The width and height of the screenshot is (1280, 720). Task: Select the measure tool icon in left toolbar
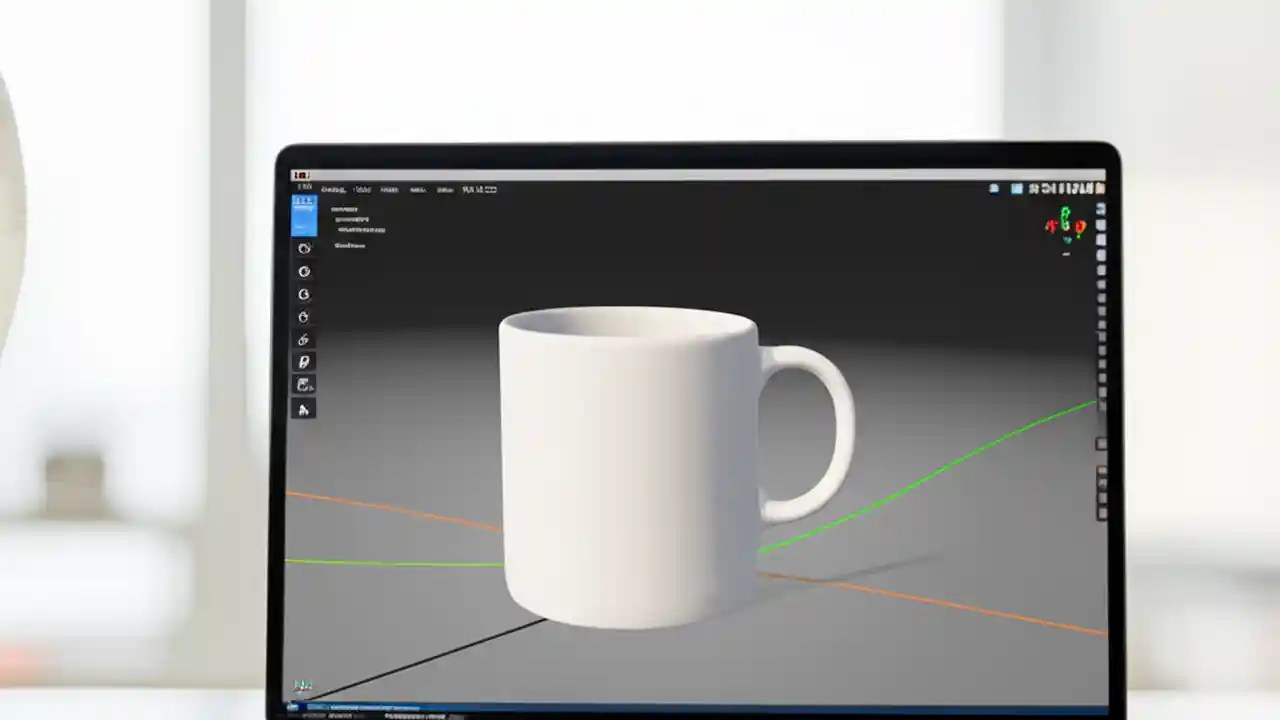coord(304,340)
